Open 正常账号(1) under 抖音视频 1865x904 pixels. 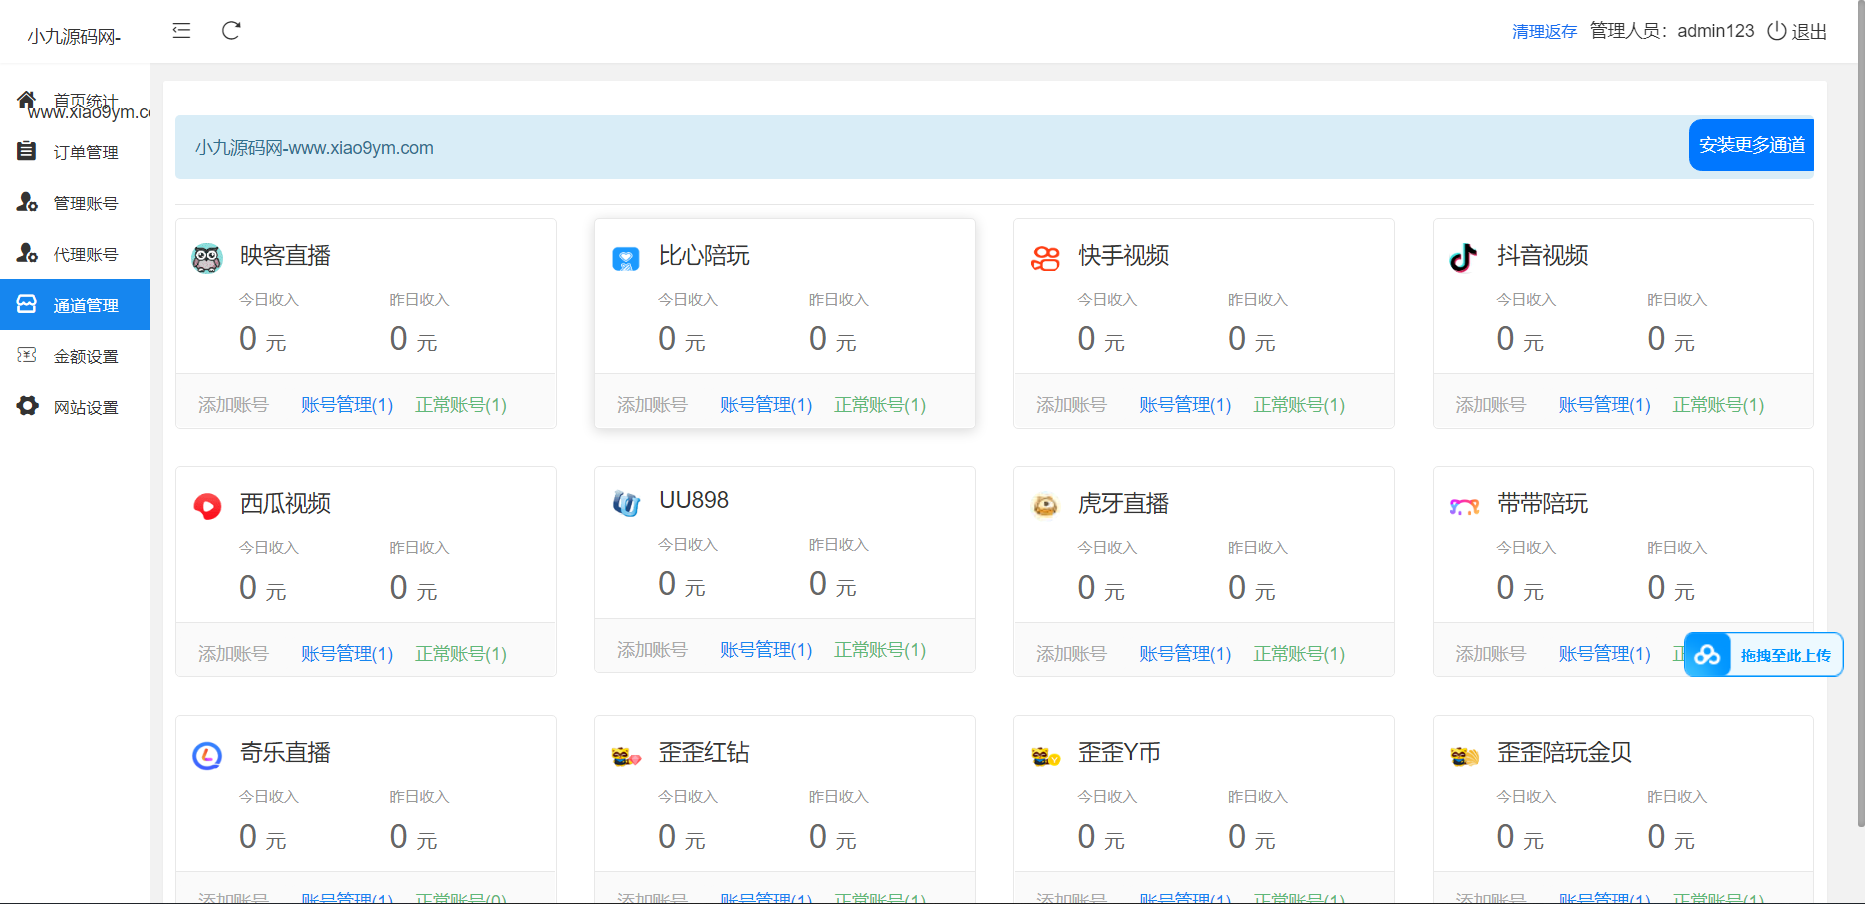coord(1718,405)
